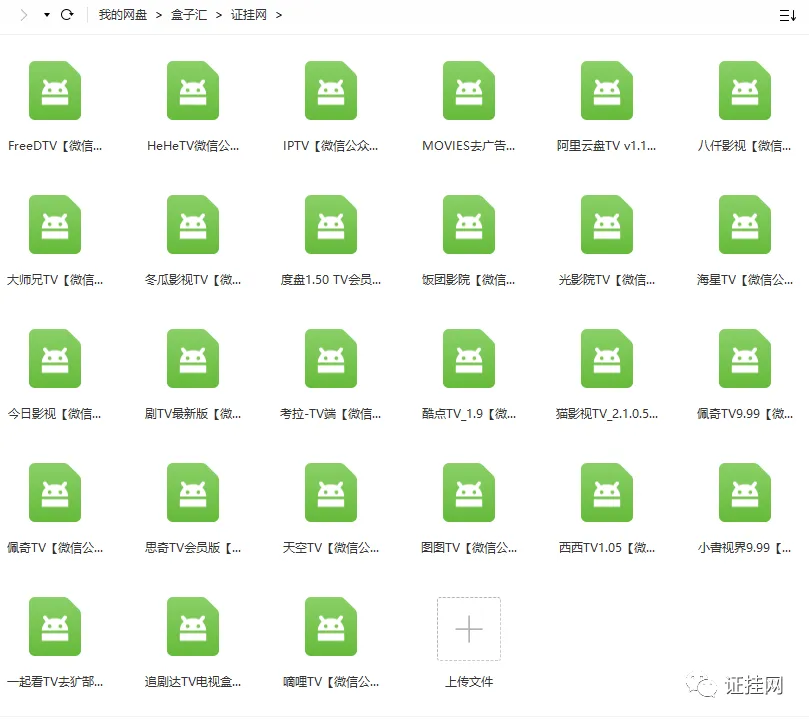Click the 上传文件 label
The image size is (809, 720).
(469, 682)
